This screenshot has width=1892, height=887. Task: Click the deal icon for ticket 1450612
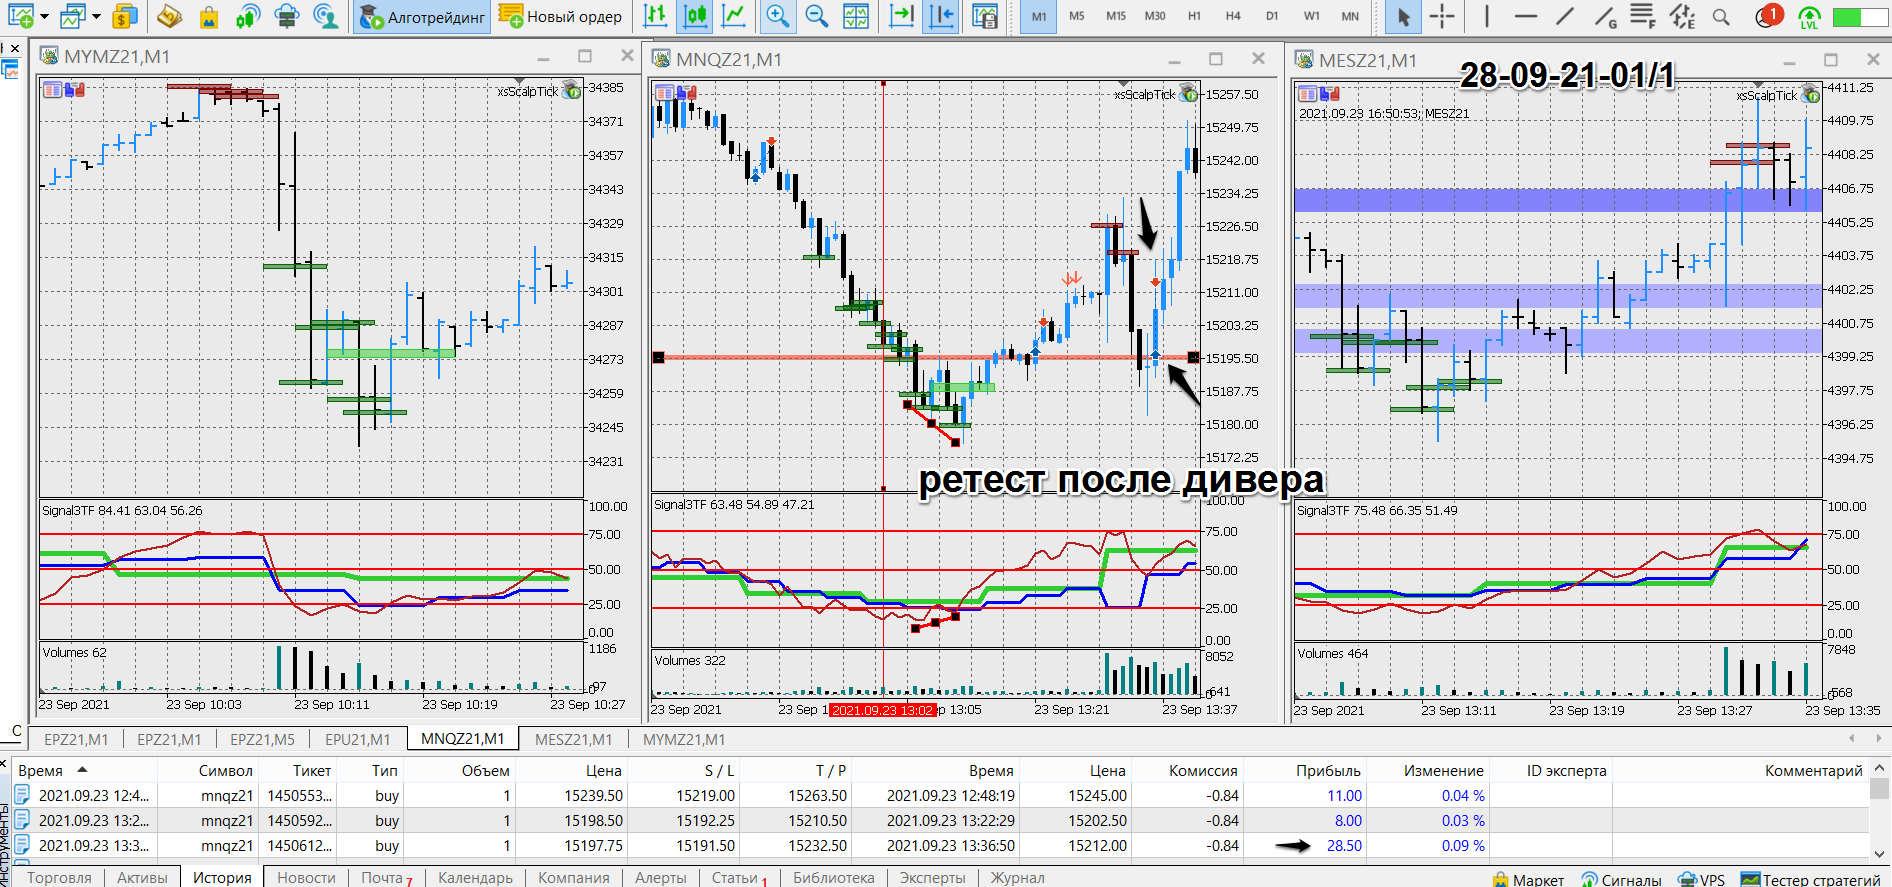click(x=22, y=845)
